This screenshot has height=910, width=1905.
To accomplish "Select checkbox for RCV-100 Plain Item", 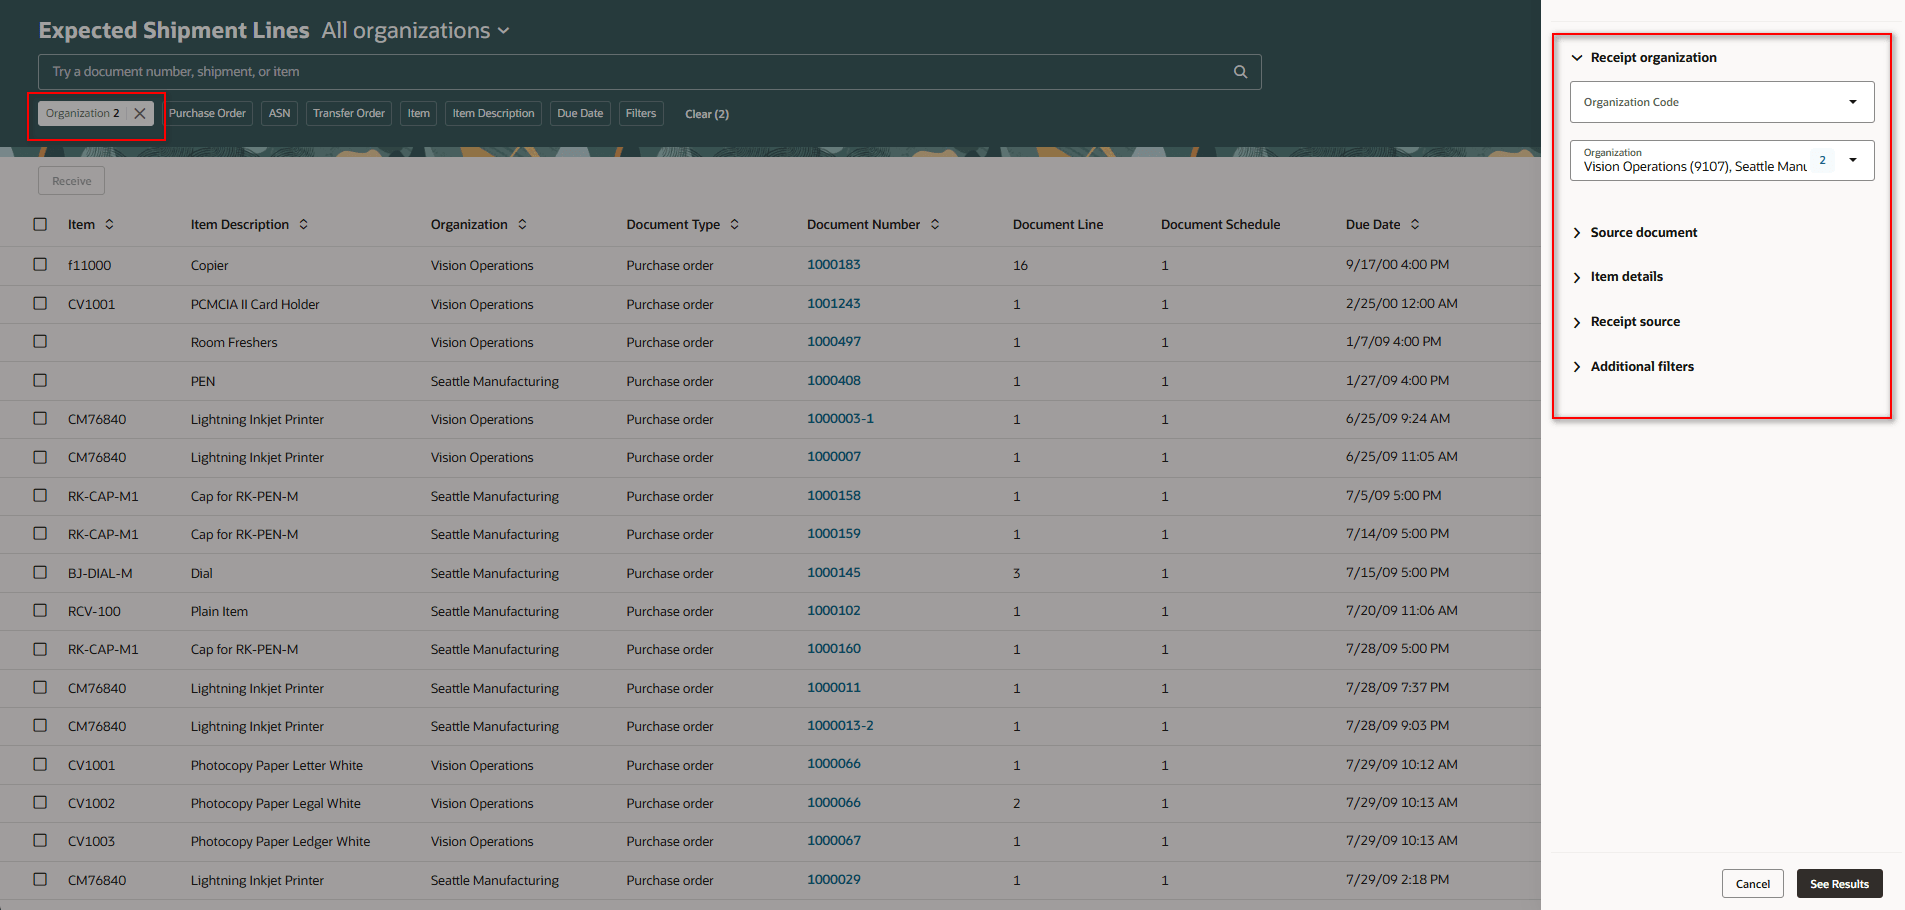I will pos(40,610).
